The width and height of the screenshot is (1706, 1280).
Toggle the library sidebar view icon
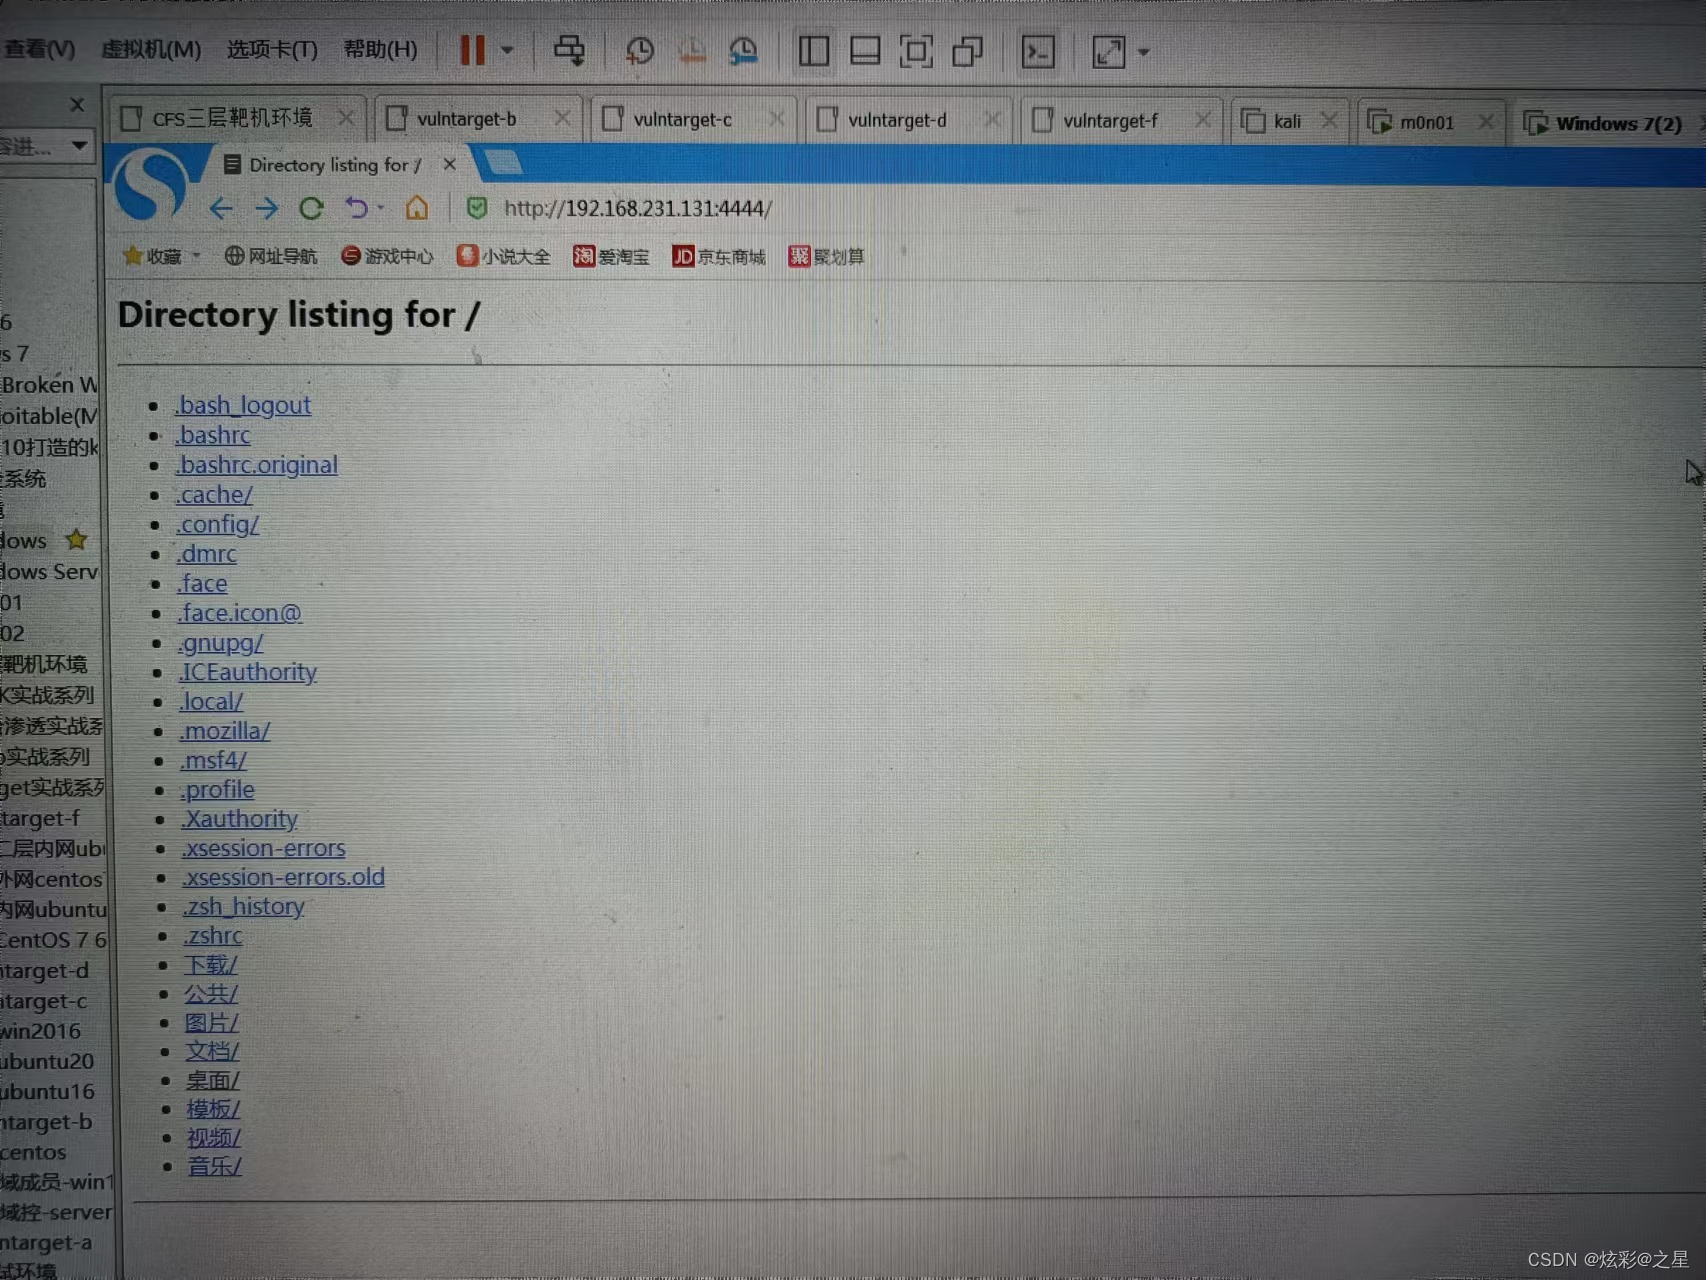tap(813, 51)
